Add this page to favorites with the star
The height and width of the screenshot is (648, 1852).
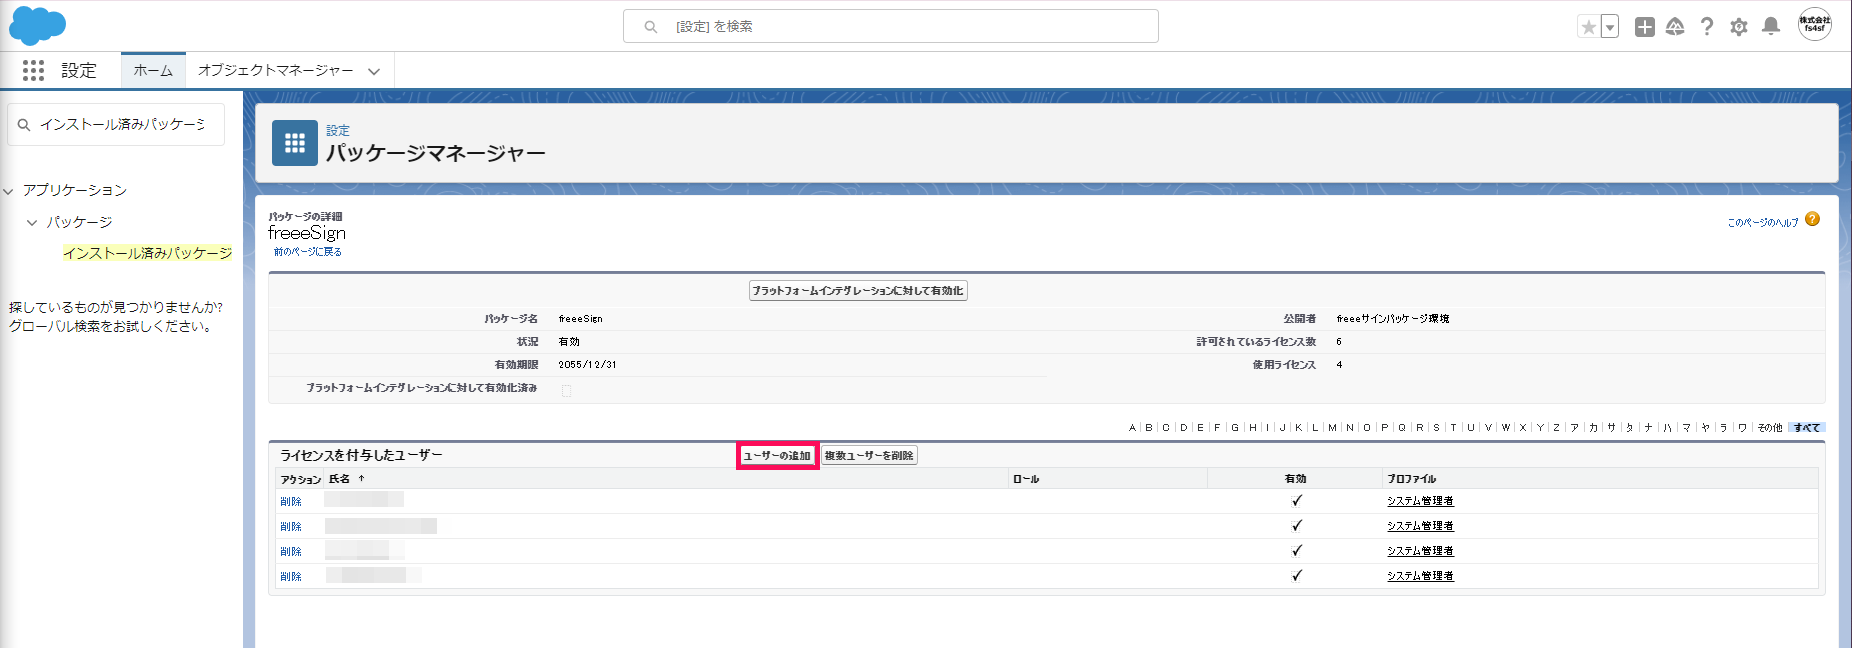[x=1588, y=27]
